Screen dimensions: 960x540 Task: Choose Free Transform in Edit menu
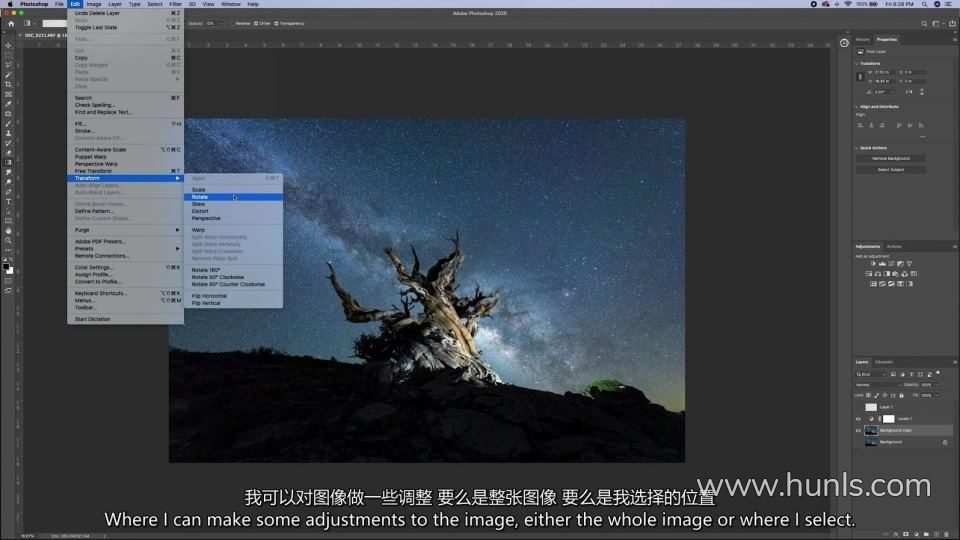[126, 171]
